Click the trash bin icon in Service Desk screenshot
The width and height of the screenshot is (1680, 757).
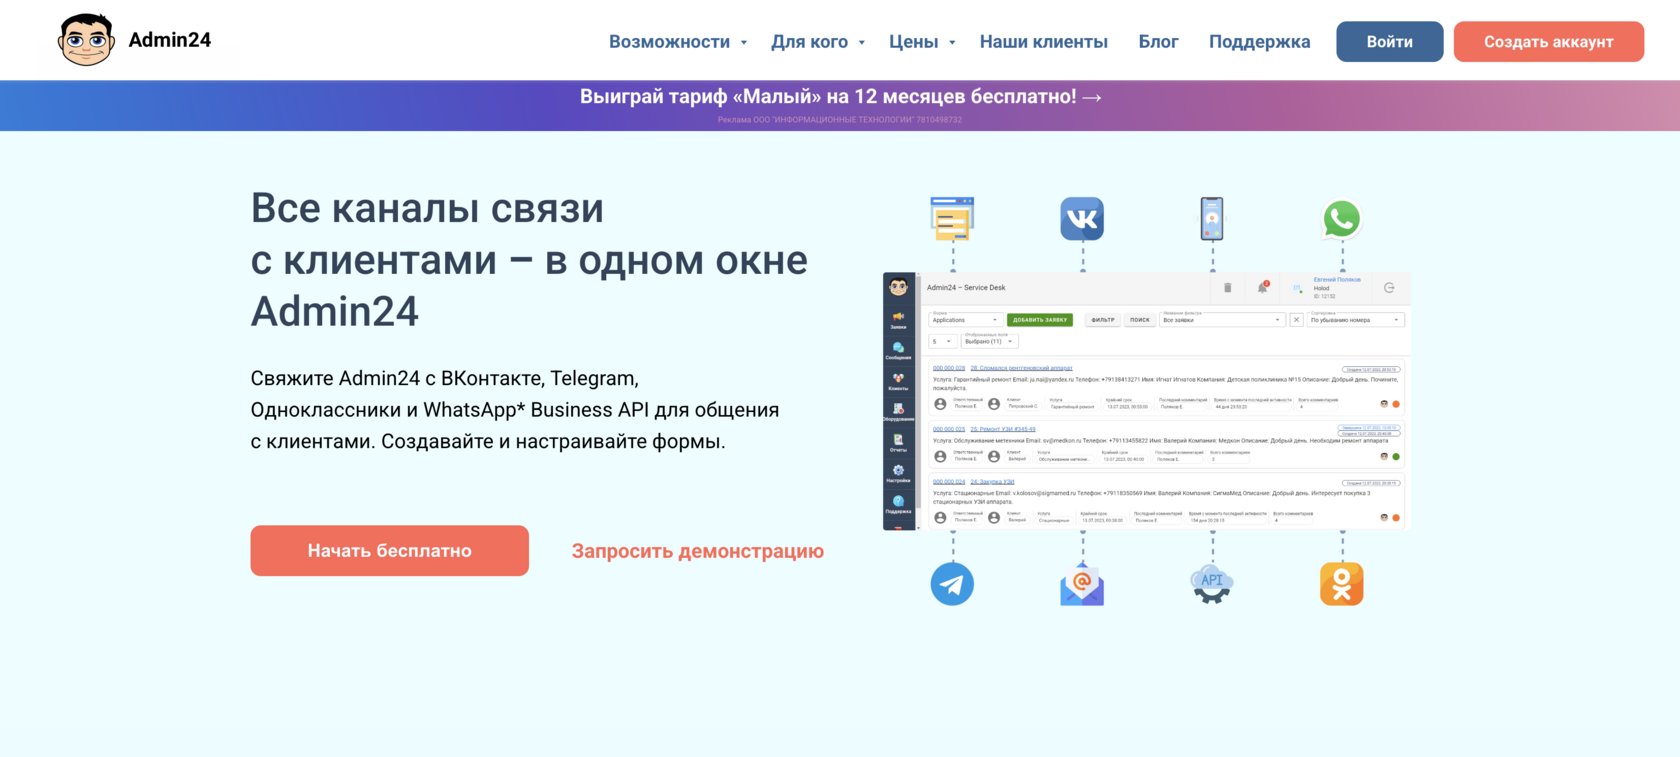coord(1228,288)
